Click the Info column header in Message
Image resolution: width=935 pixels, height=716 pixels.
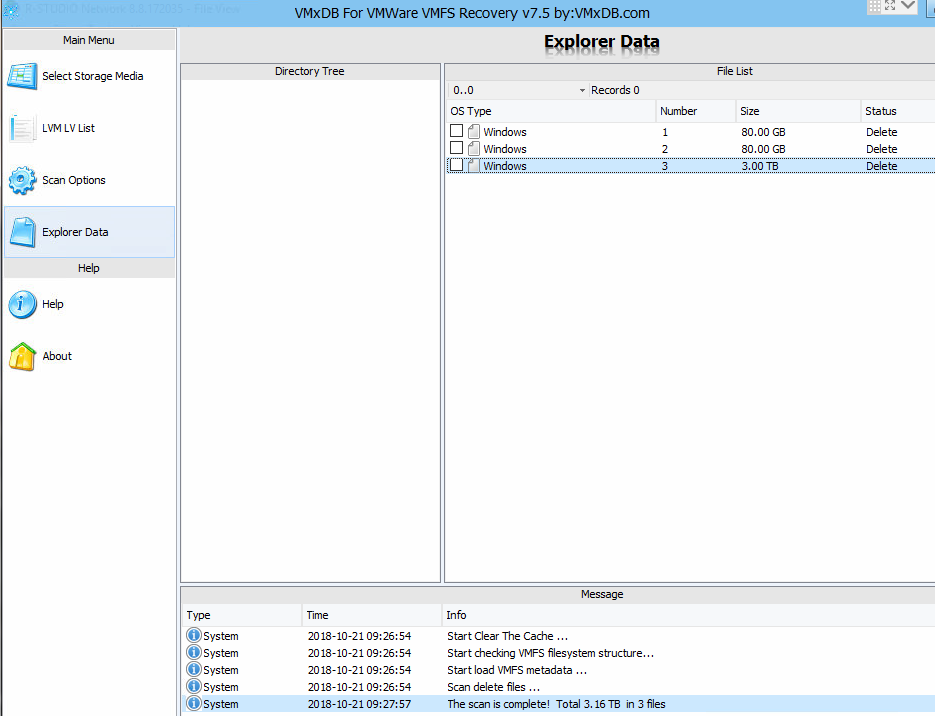[x=688, y=615]
